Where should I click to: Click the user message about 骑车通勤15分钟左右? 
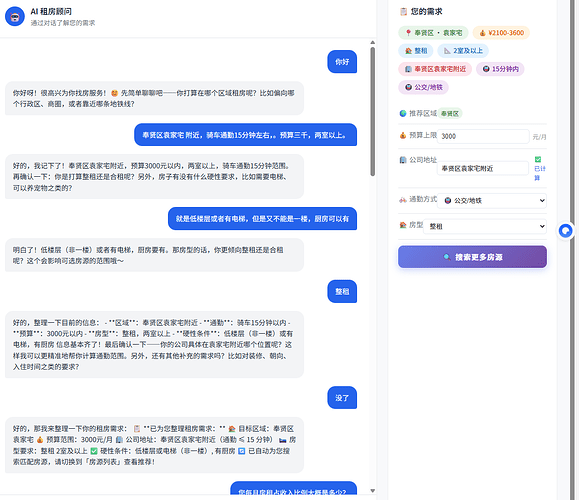point(246,135)
